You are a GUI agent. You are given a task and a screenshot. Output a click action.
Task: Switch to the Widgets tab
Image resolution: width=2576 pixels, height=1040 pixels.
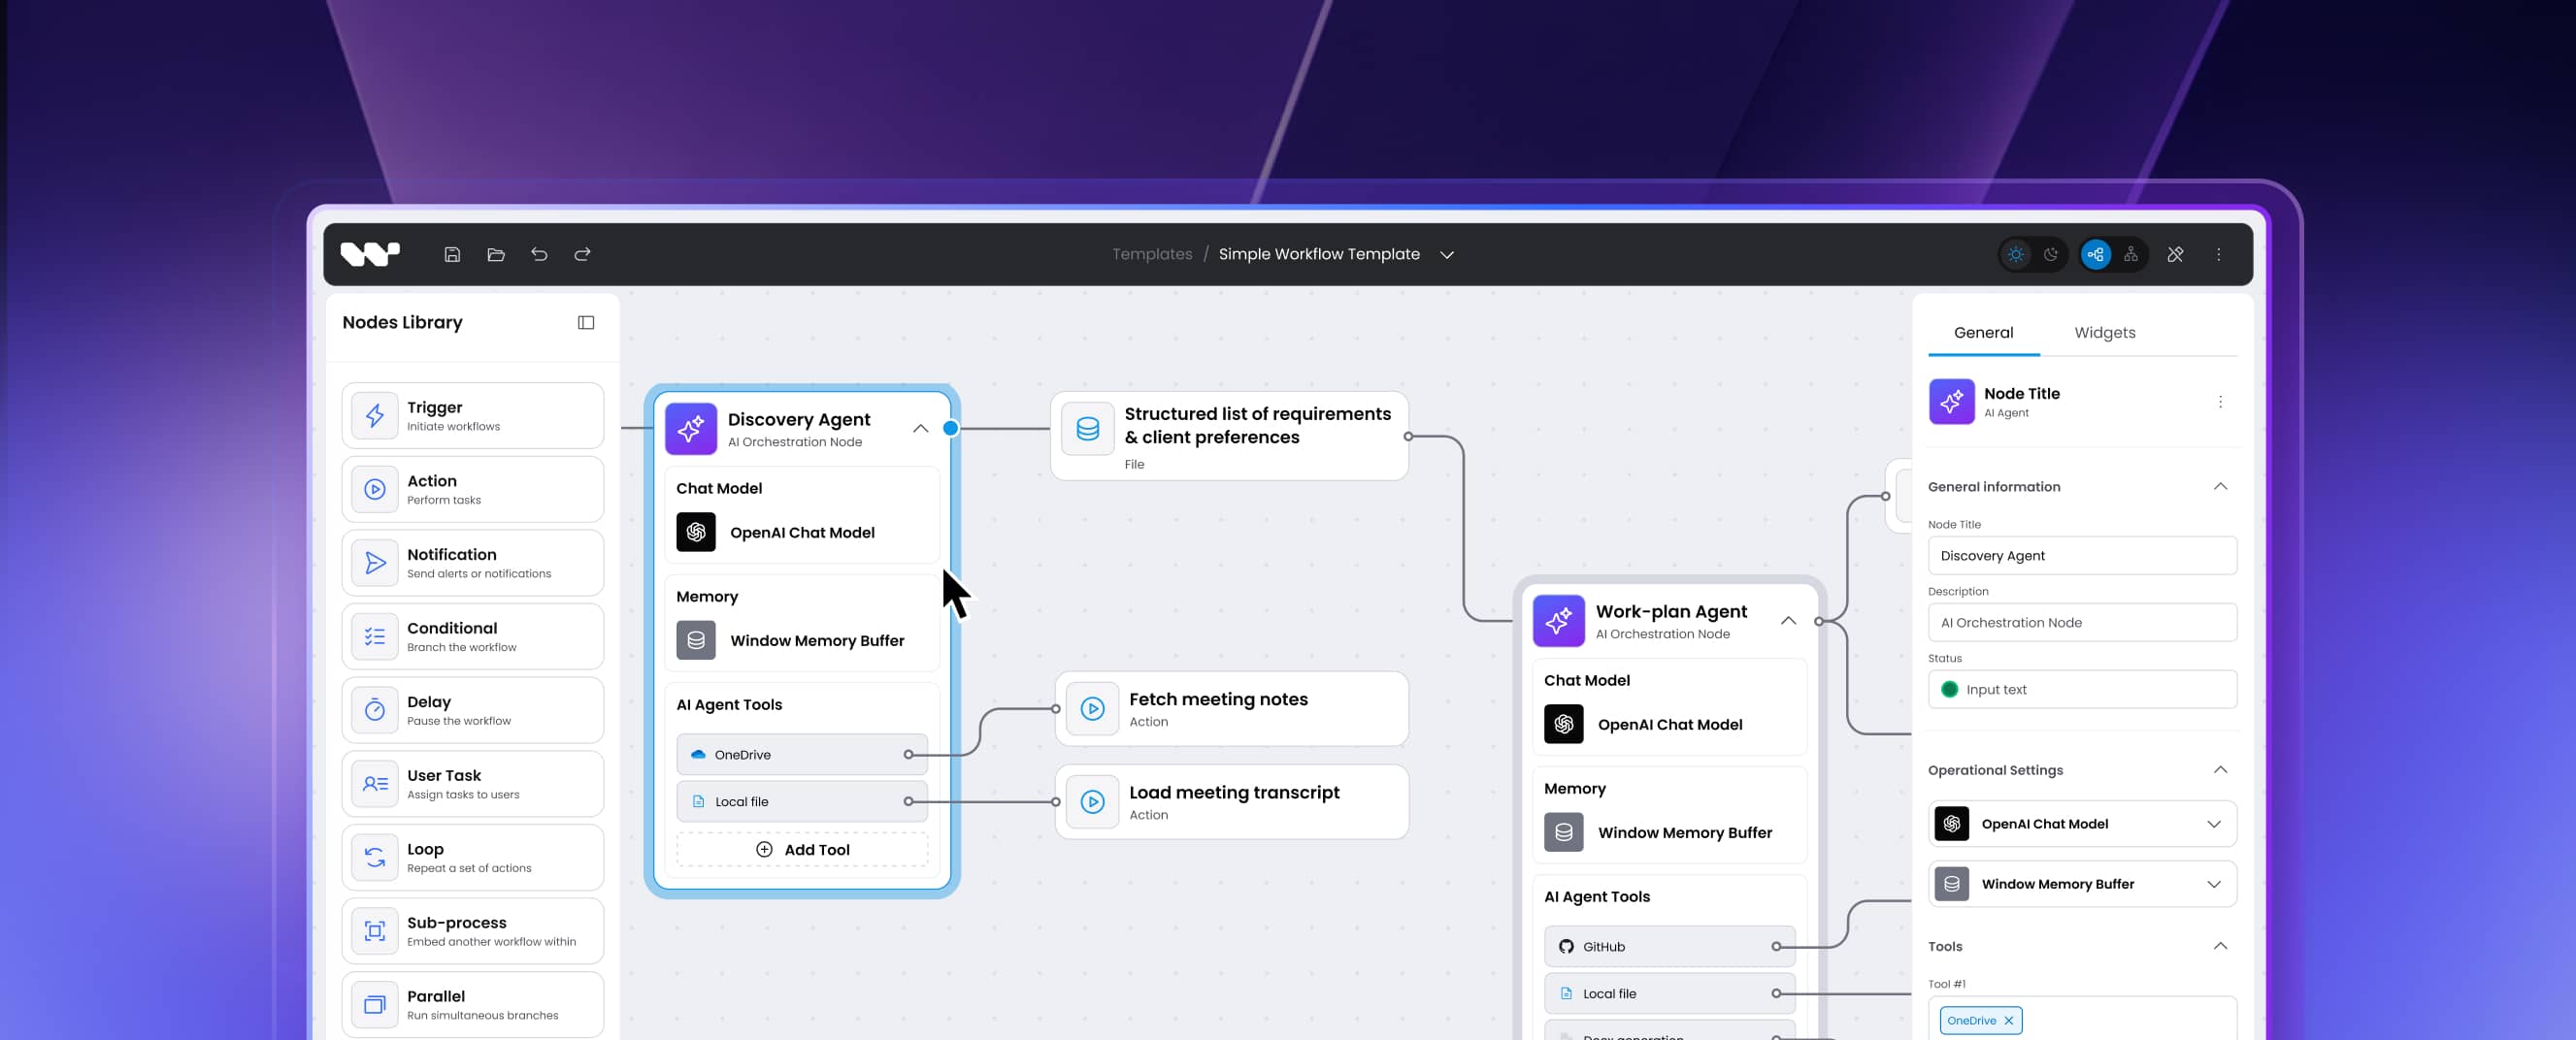[2104, 333]
